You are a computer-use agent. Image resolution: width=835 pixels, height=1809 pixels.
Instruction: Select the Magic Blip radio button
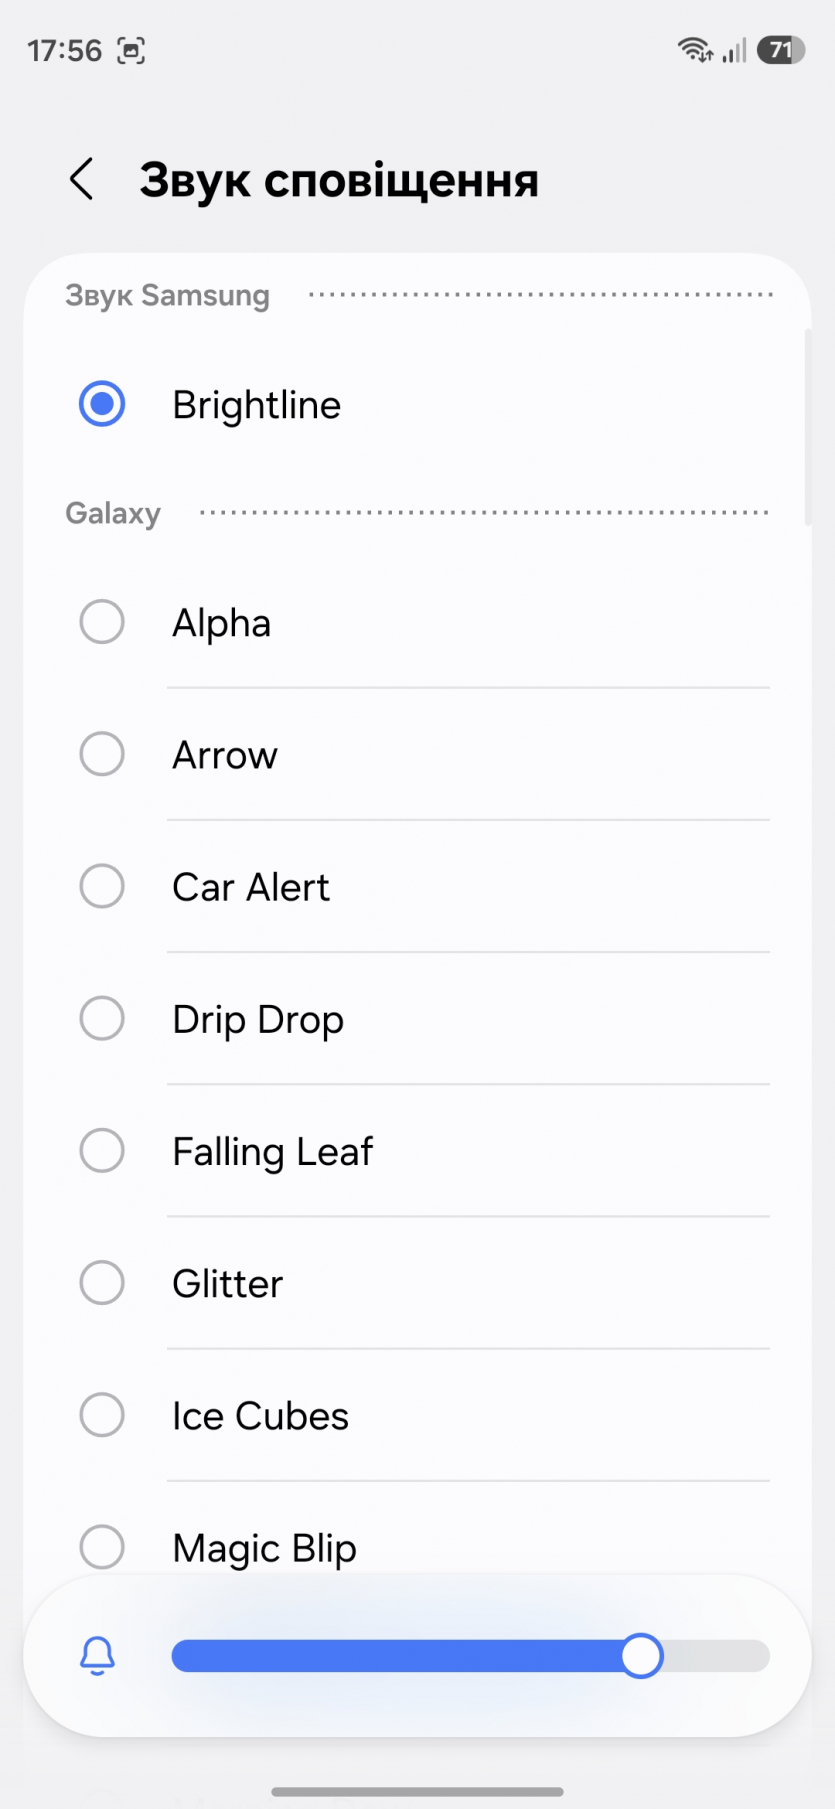click(x=102, y=1547)
